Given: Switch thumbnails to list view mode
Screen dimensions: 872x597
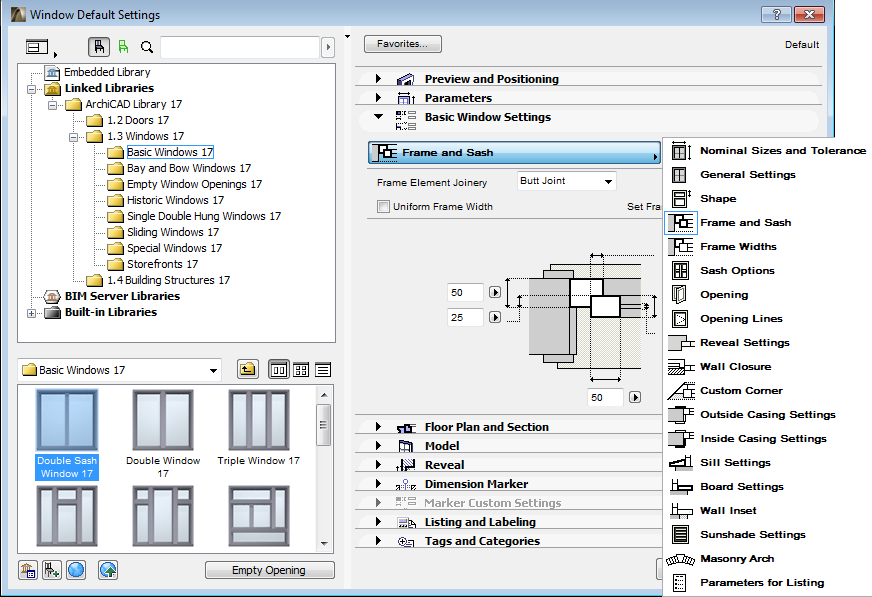Looking at the screenshot, I should [322, 369].
